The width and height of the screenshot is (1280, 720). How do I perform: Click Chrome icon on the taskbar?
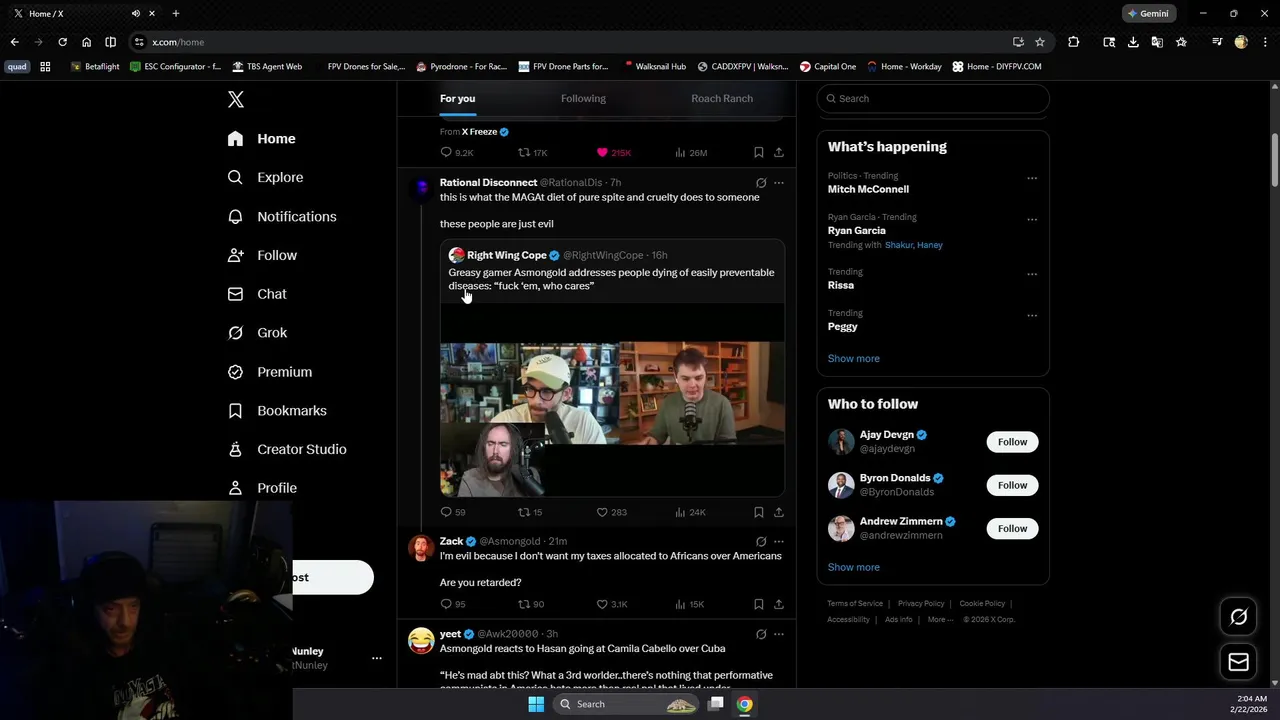745,704
